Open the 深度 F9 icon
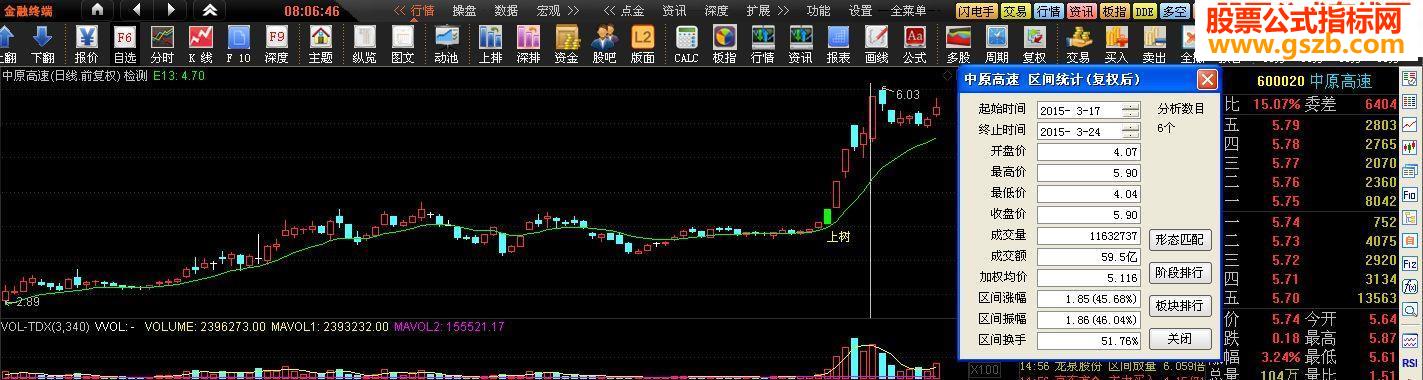The width and height of the screenshot is (1423, 380). 276,44
